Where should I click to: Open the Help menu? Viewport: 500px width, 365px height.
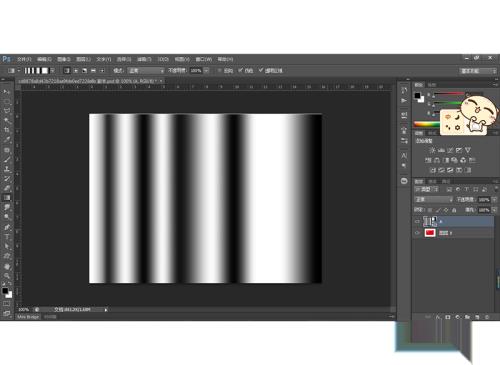coord(225,59)
